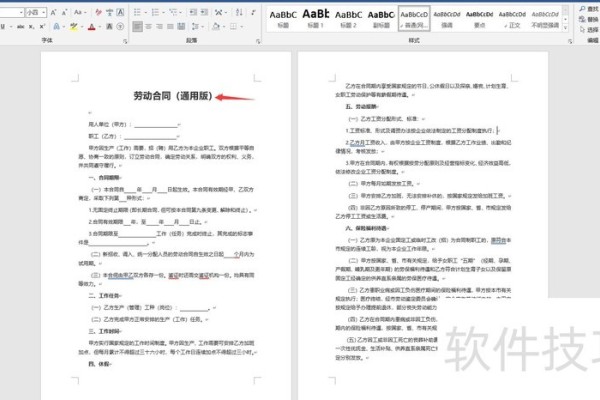Open the Change Case (Aa) menu
Image resolution: width=600 pixels, height=400 pixels.
pyautogui.click(x=79, y=13)
